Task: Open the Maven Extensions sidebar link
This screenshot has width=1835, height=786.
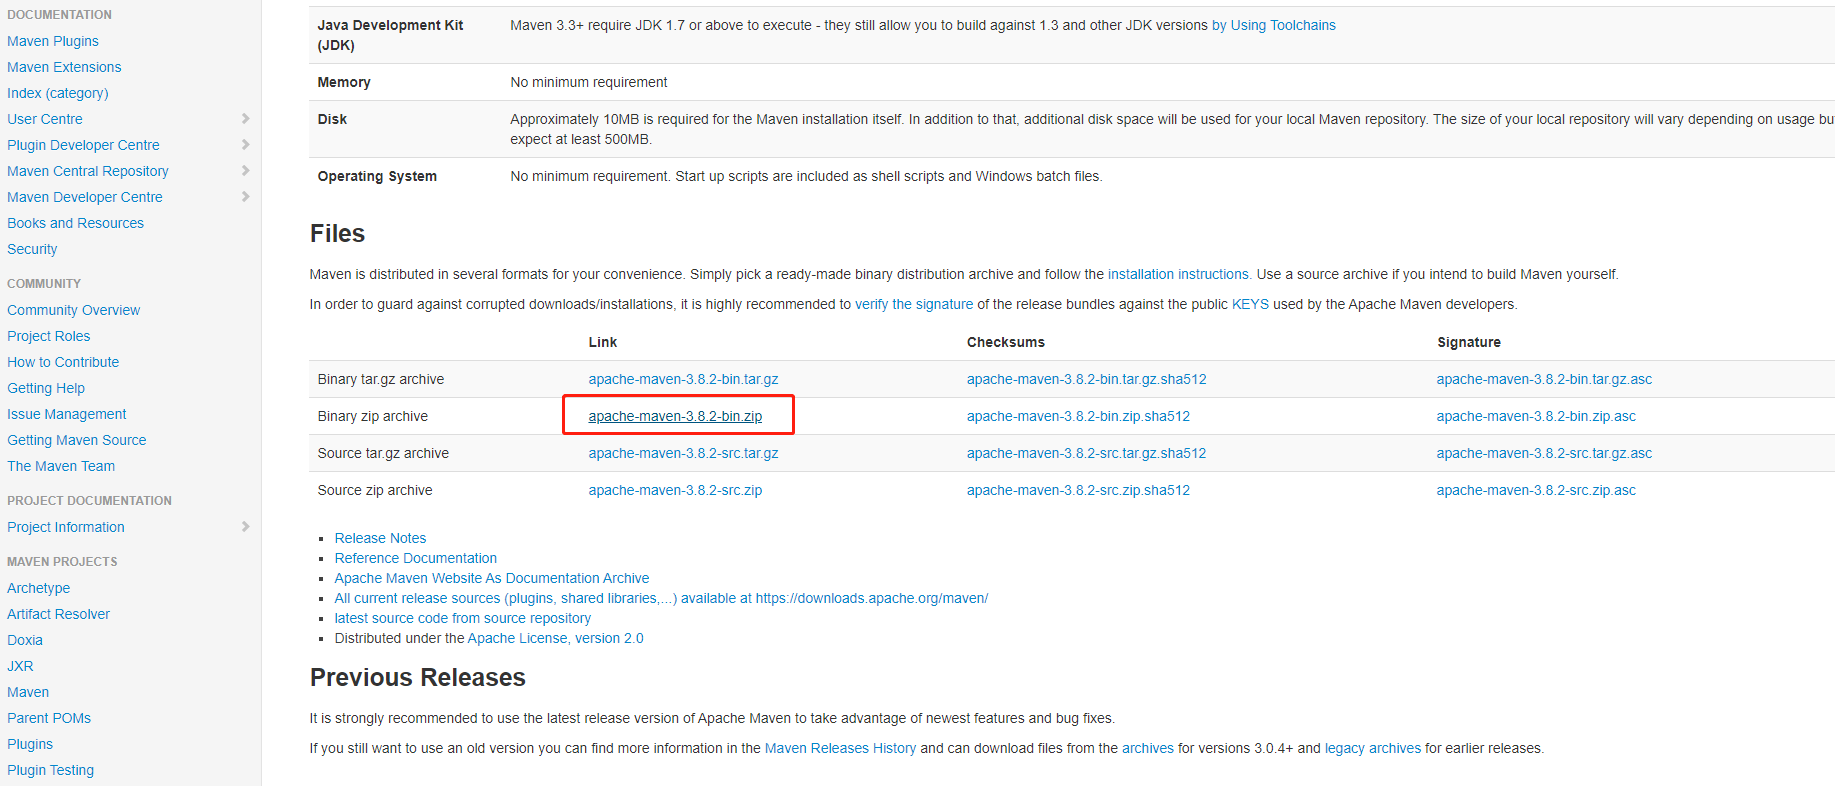Action: click(x=64, y=67)
